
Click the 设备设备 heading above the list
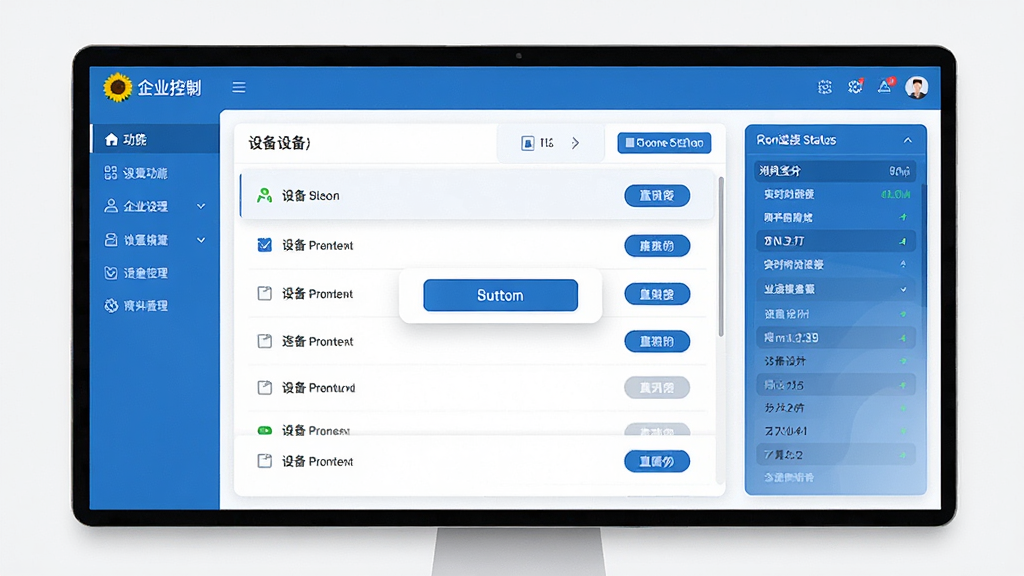click(280, 144)
